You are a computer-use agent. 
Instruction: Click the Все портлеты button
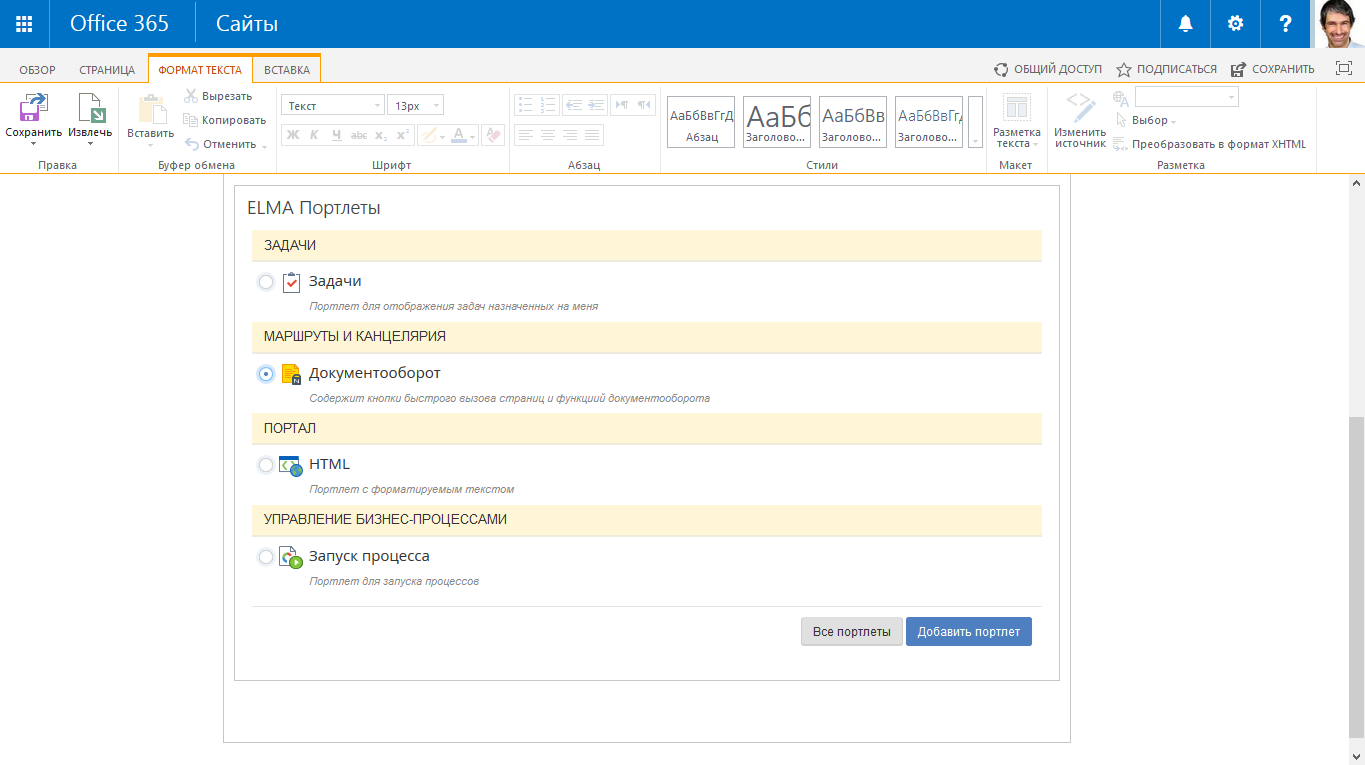coord(852,632)
